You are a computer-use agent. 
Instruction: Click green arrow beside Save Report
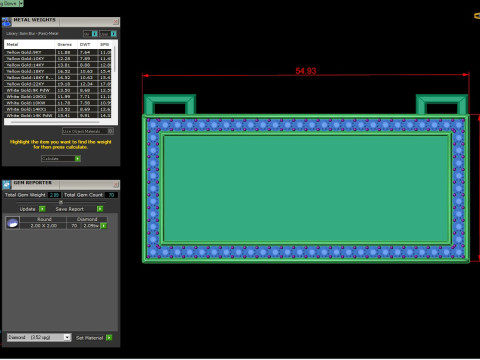point(100,209)
